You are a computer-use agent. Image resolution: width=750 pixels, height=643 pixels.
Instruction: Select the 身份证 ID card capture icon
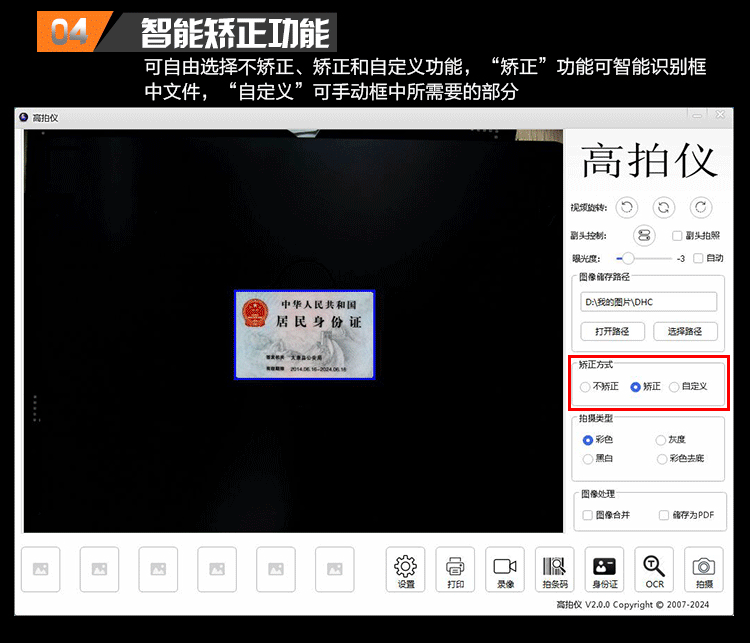click(x=604, y=569)
